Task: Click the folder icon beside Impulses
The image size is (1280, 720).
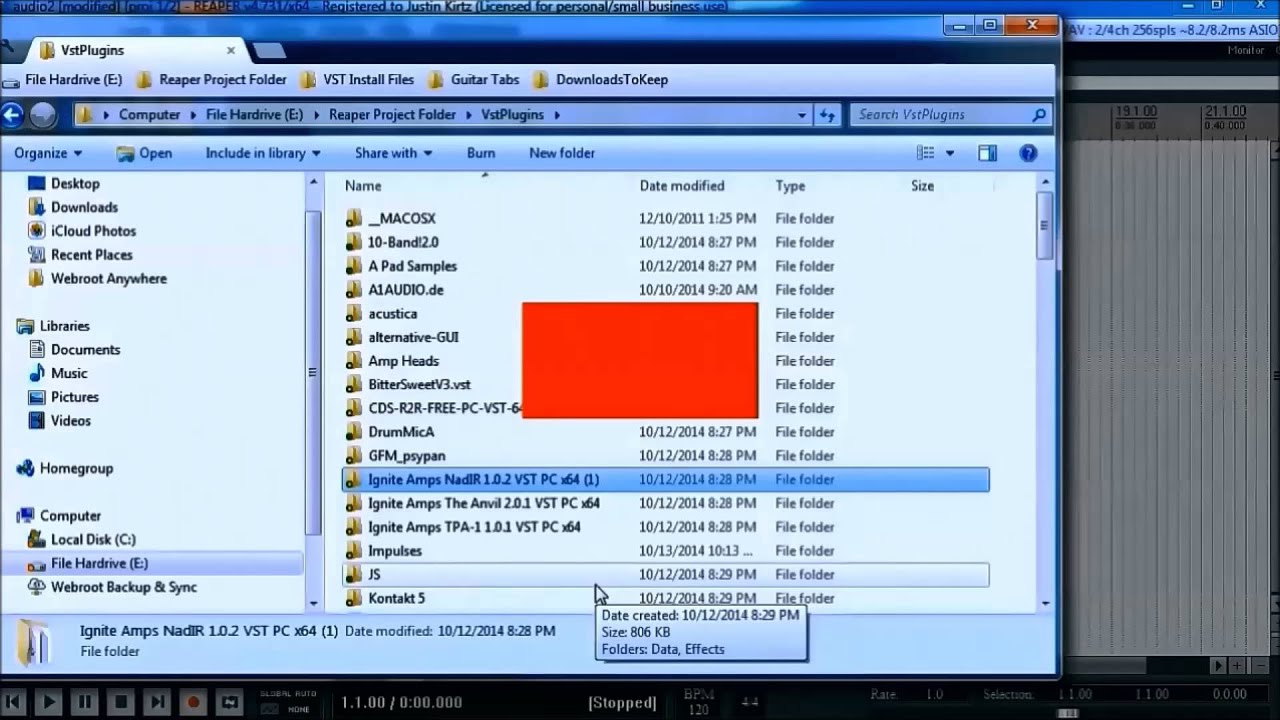Action: pyautogui.click(x=353, y=551)
